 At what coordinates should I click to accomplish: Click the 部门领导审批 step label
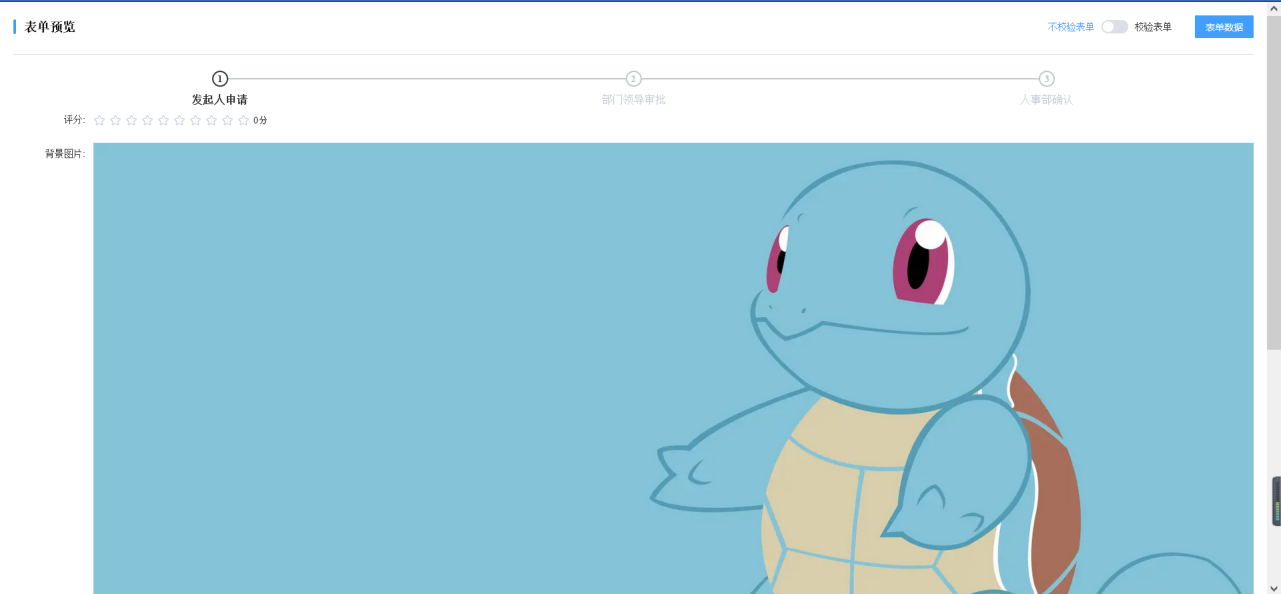[633, 100]
